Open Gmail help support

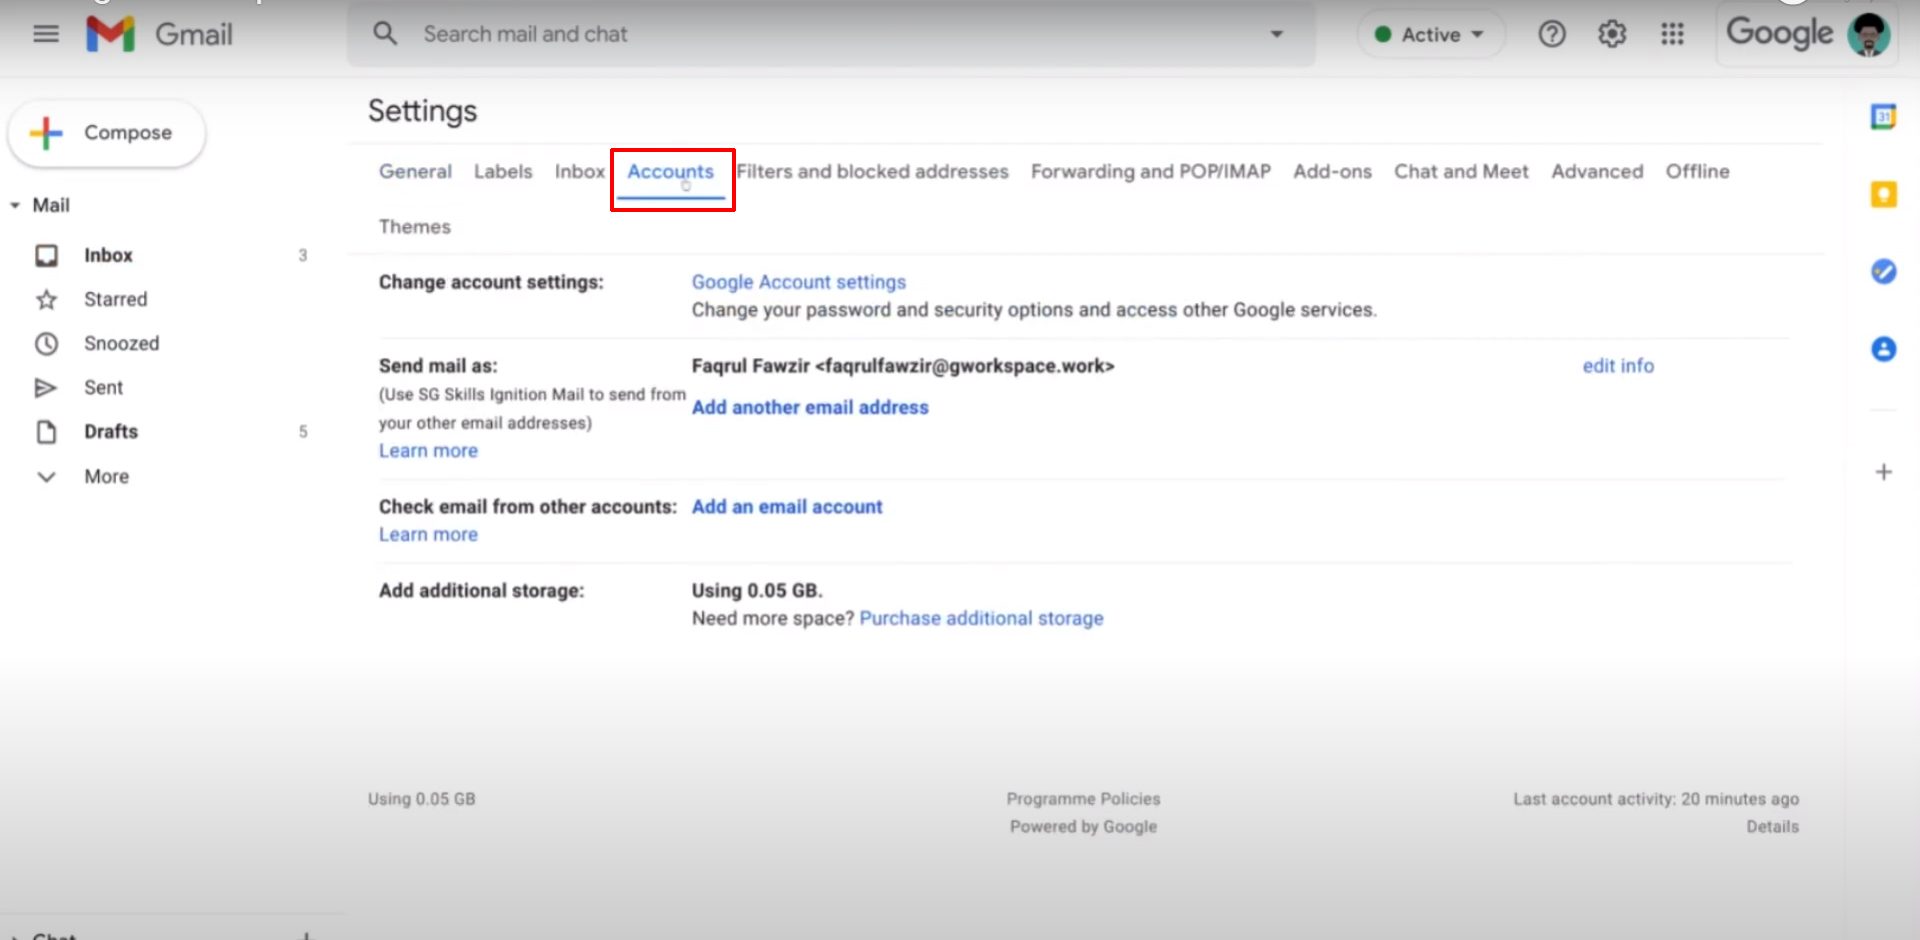1552,33
